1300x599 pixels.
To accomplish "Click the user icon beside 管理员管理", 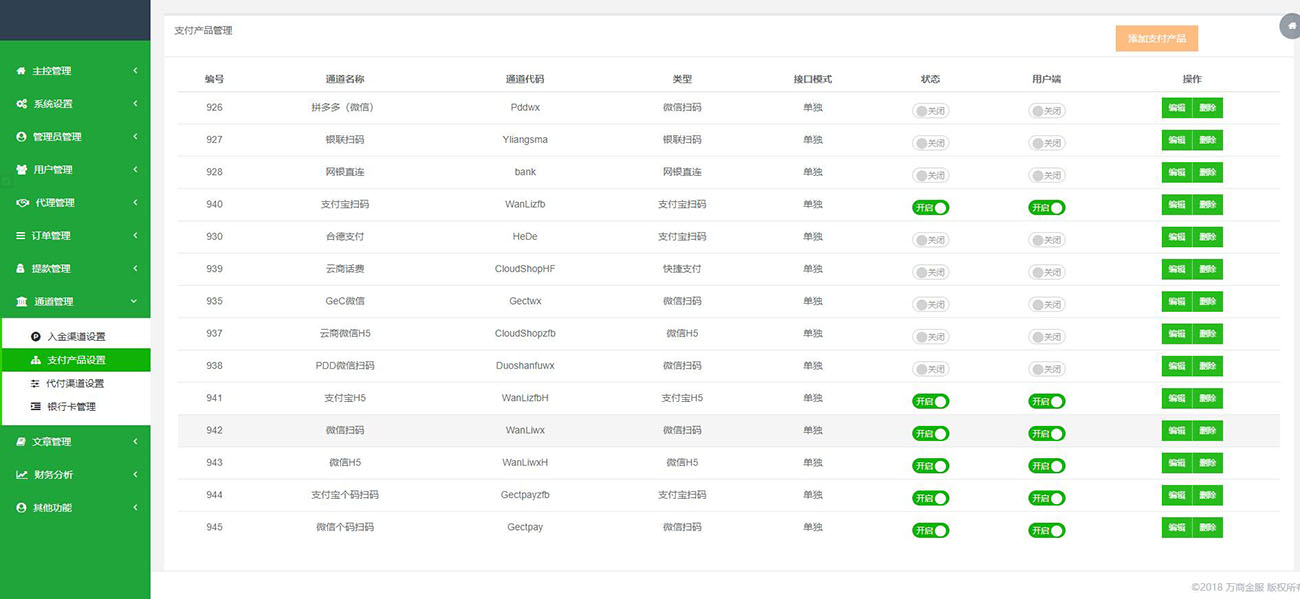I will coord(21,137).
